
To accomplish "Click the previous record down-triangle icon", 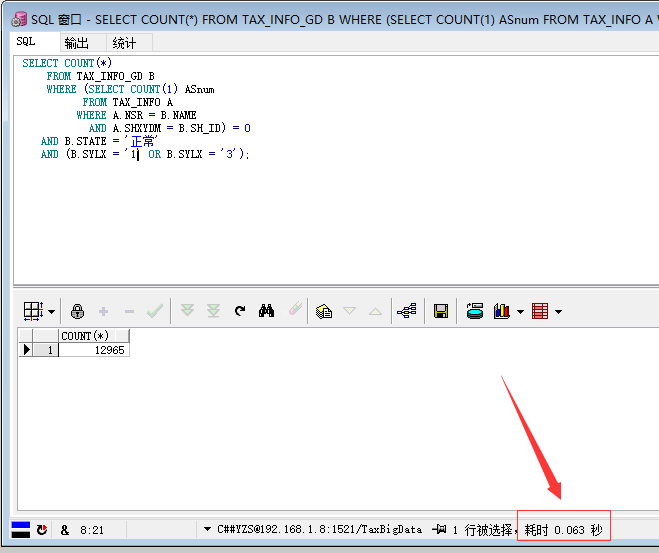I will pos(350,311).
